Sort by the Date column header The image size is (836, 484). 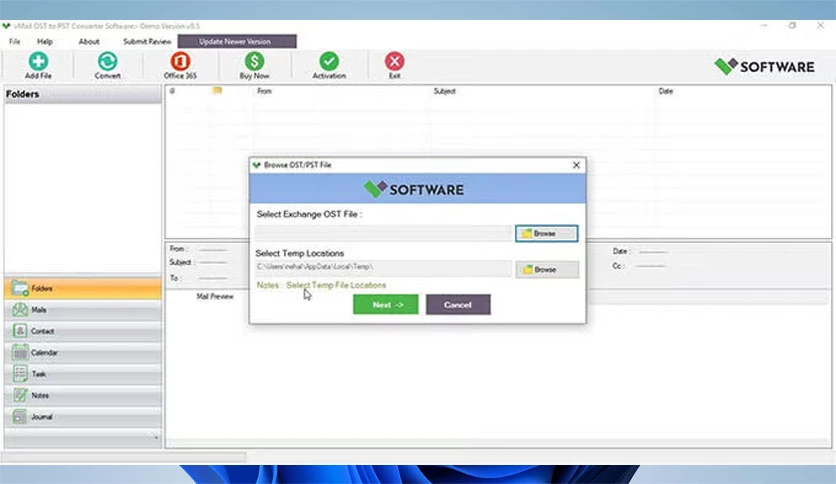point(665,91)
